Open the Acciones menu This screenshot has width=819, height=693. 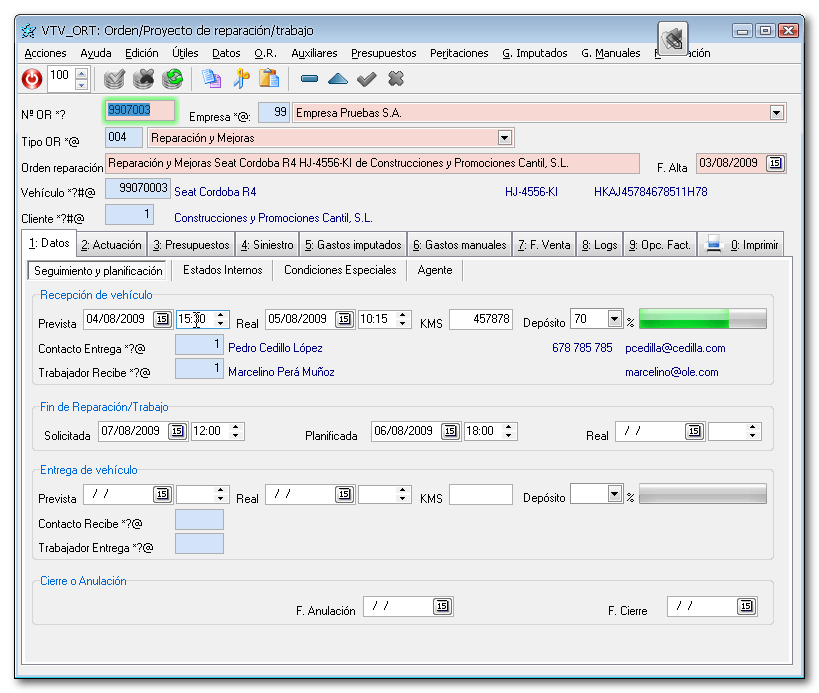click(45, 53)
